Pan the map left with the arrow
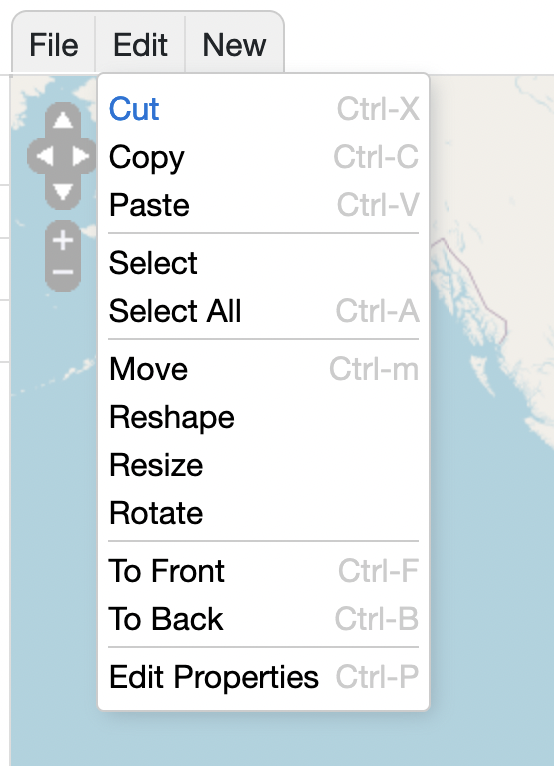The image size is (554, 766). [x=44, y=156]
